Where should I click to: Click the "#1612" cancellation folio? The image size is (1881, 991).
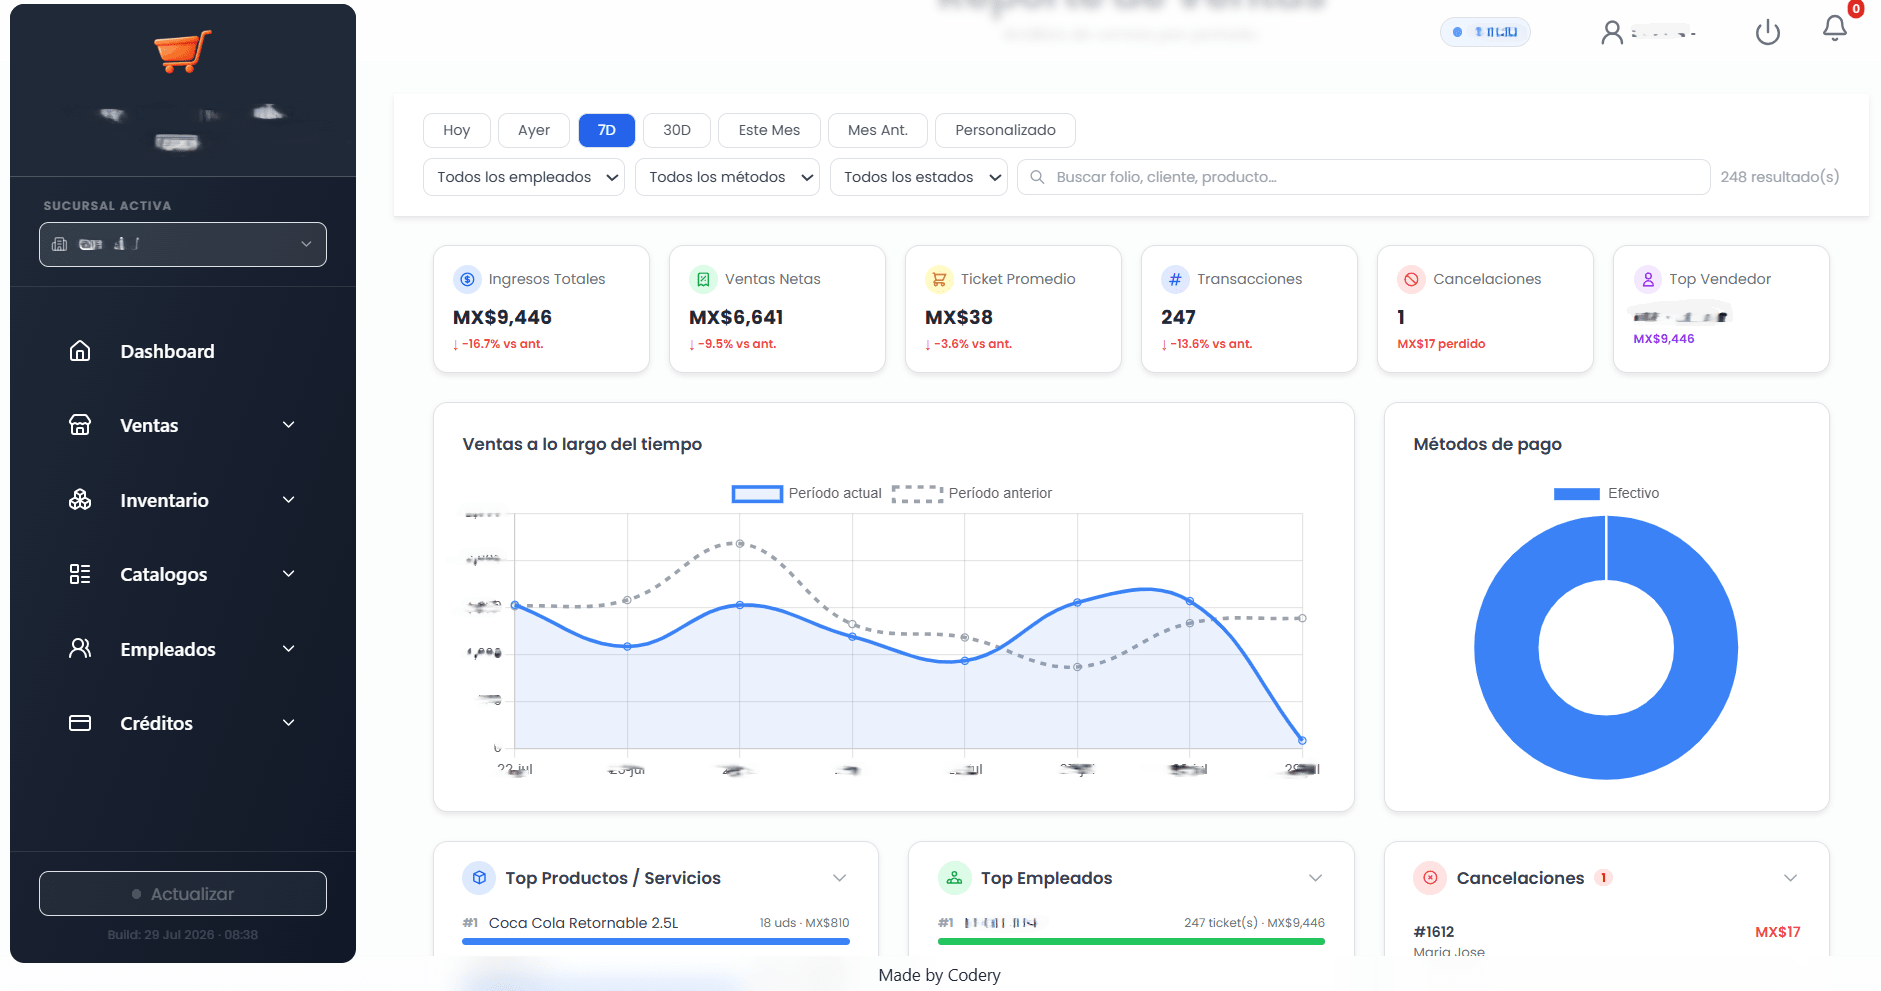pyautogui.click(x=1434, y=932)
